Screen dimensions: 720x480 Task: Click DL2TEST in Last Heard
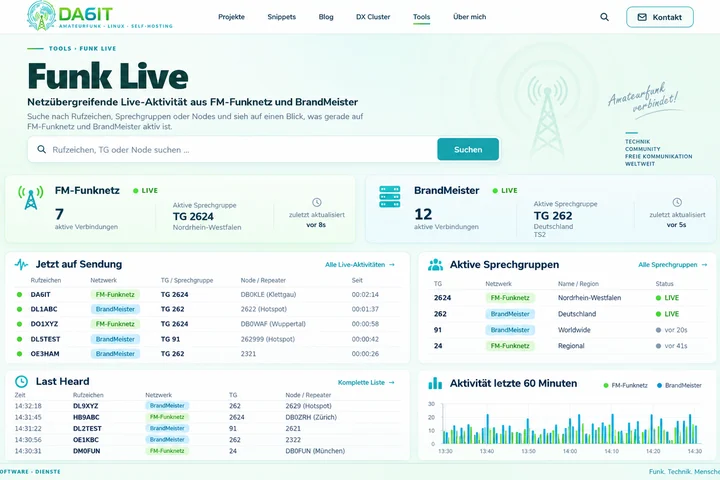[x=87, y=429]
